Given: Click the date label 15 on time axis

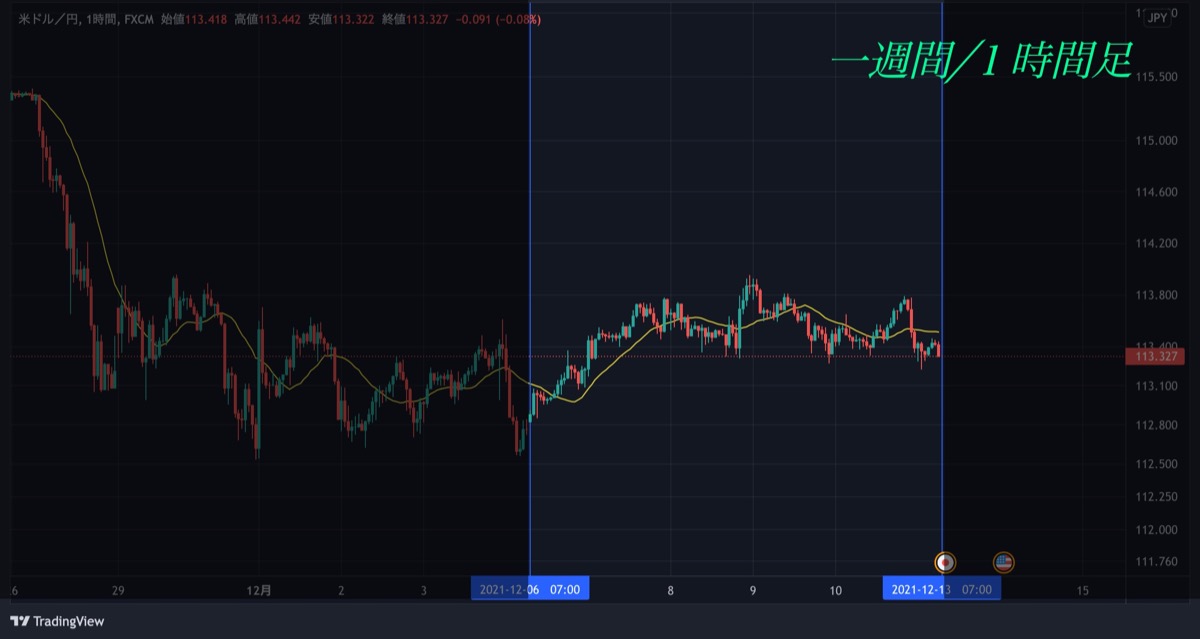Looking at the screenshot, I should pos(1082,590).
